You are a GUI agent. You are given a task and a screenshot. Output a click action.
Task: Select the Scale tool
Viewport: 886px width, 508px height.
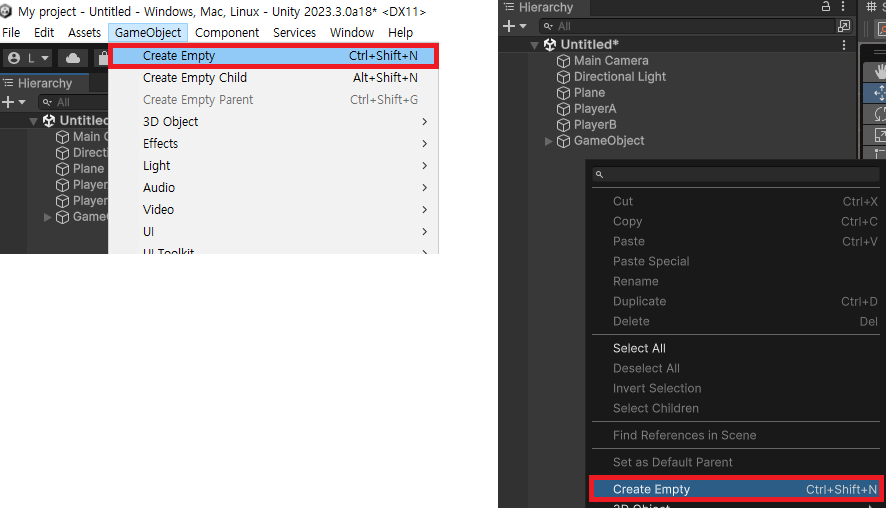coord(876,134)
